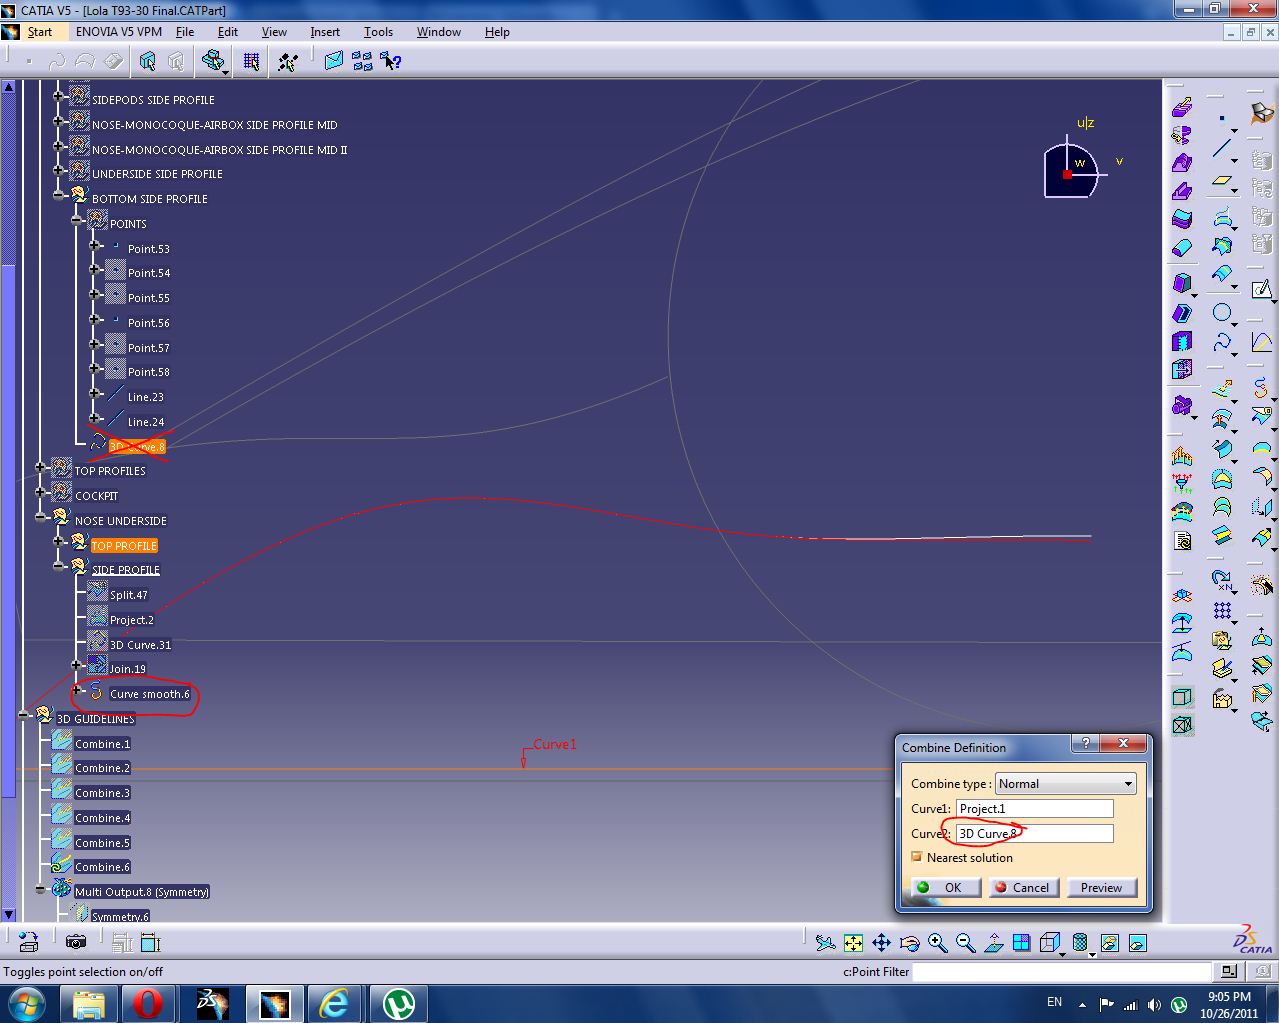The image size is (1279, 1023).
Task: Select Combine.3 in the tree
Action: pyautogui.click(x=102, y=793)
